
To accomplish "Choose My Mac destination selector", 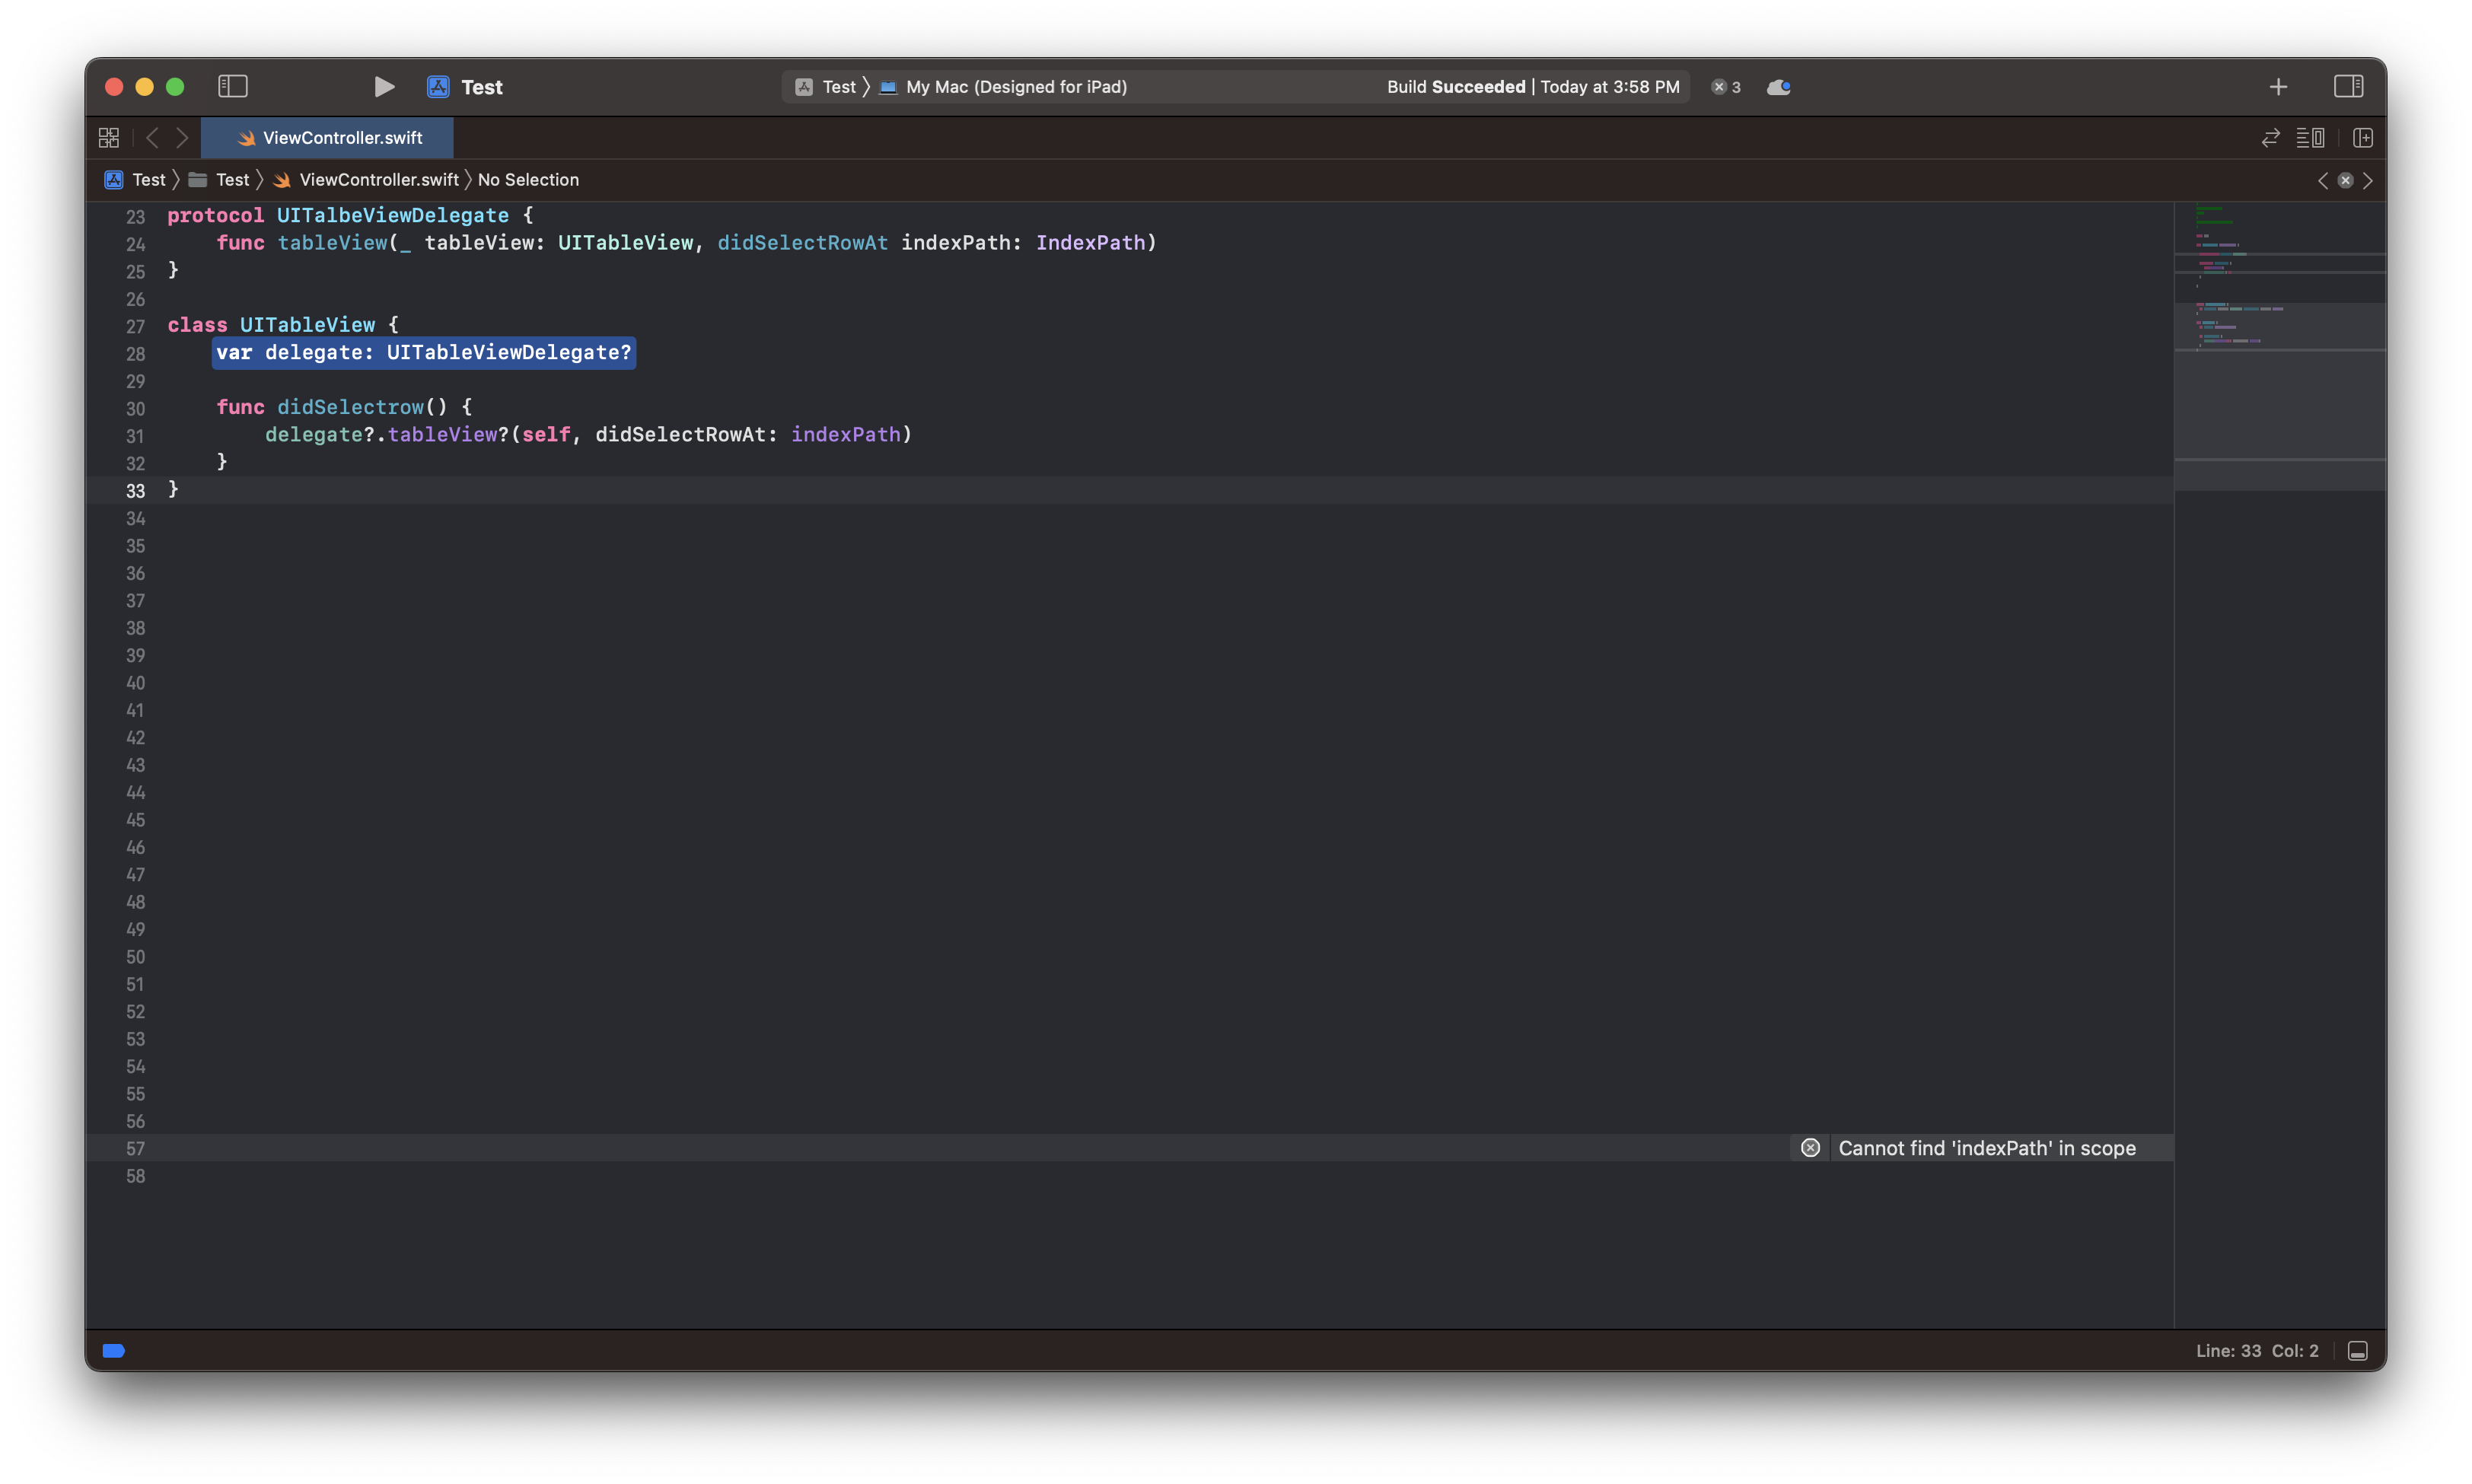I will tap(1015, 87).
